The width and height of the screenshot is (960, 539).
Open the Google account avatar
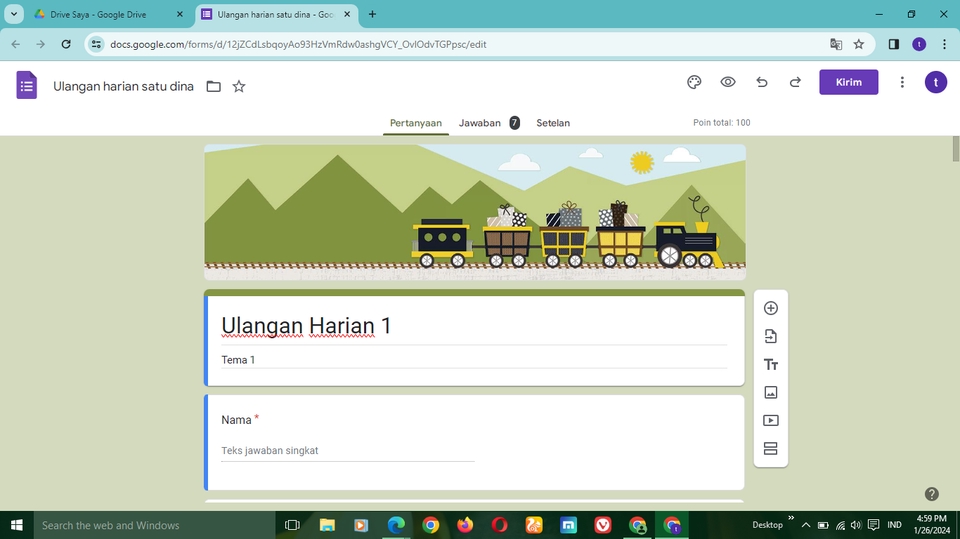pos(936,82)
